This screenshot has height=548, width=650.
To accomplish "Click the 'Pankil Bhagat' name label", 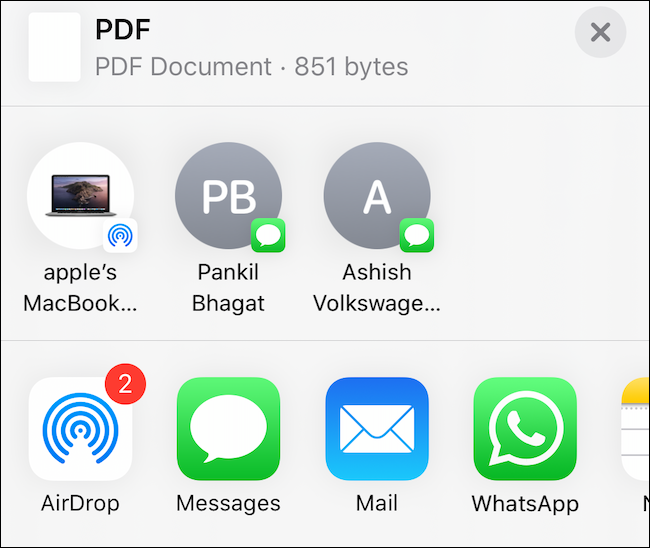I will [x=228, y=288].
